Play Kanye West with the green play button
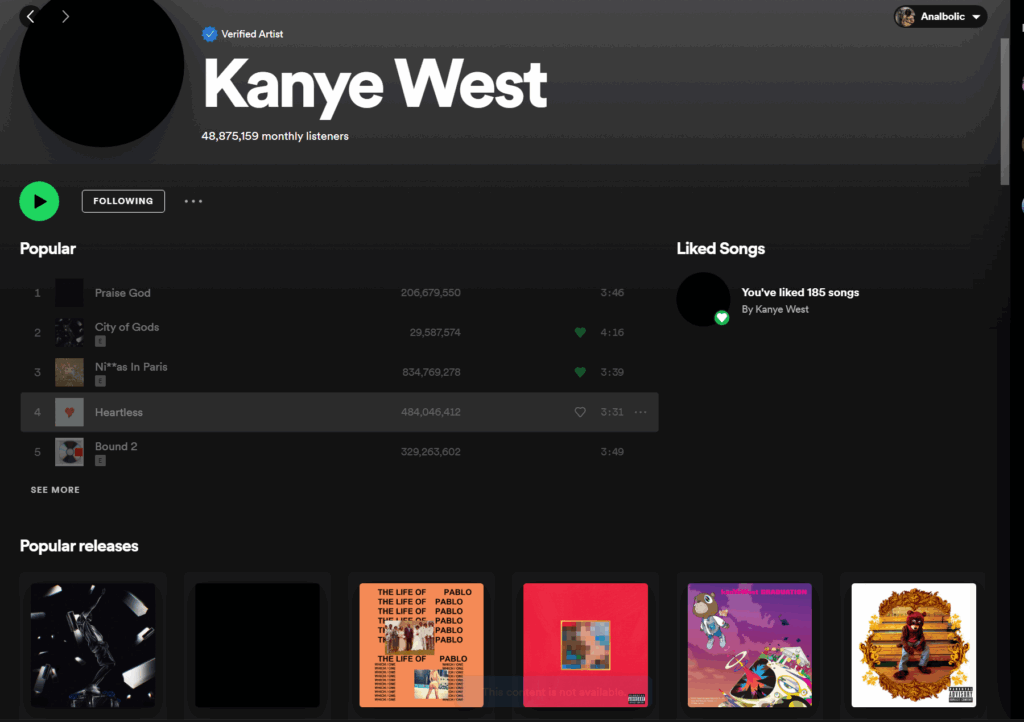 (x=39, y=201)
